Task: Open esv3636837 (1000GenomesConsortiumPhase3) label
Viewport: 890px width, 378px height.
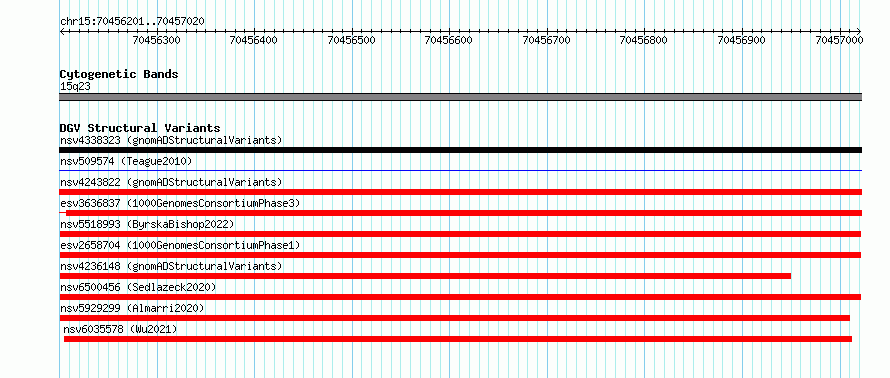Action: click(x=180, y=203)
